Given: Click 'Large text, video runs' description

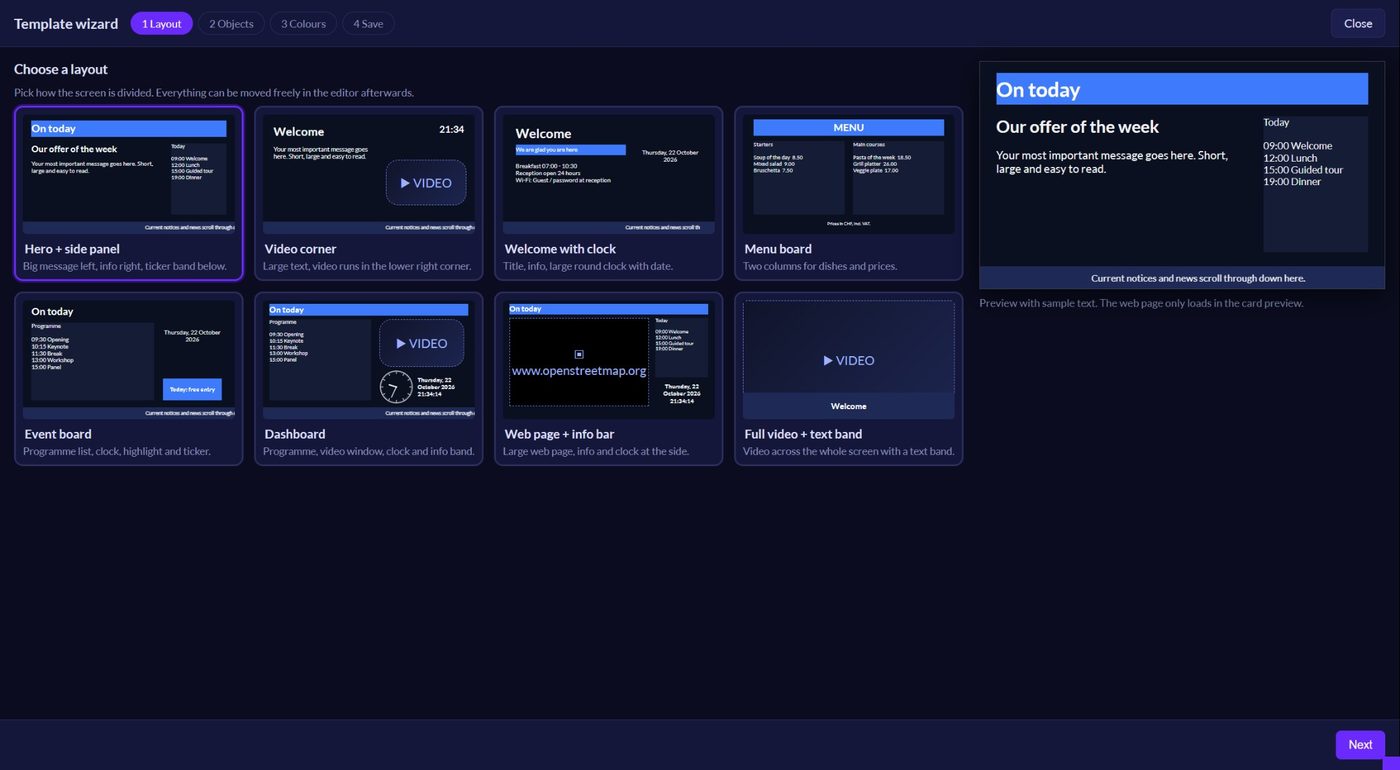Looking at the screenshot, I should click(367, 266).
